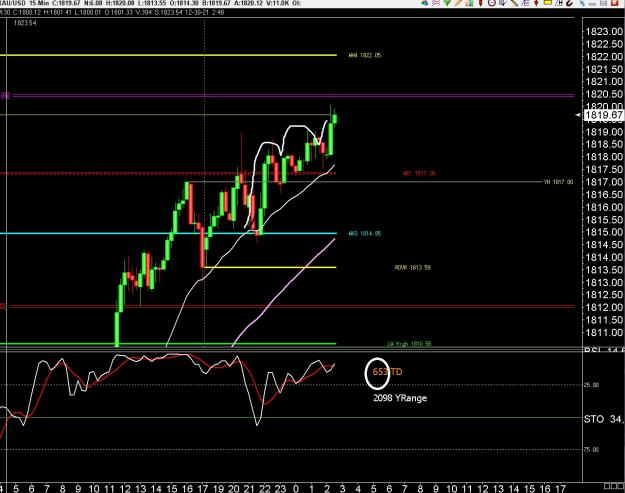Click the red circular clock toolbar icon
The image size is (625, 493).
[491, 3]
